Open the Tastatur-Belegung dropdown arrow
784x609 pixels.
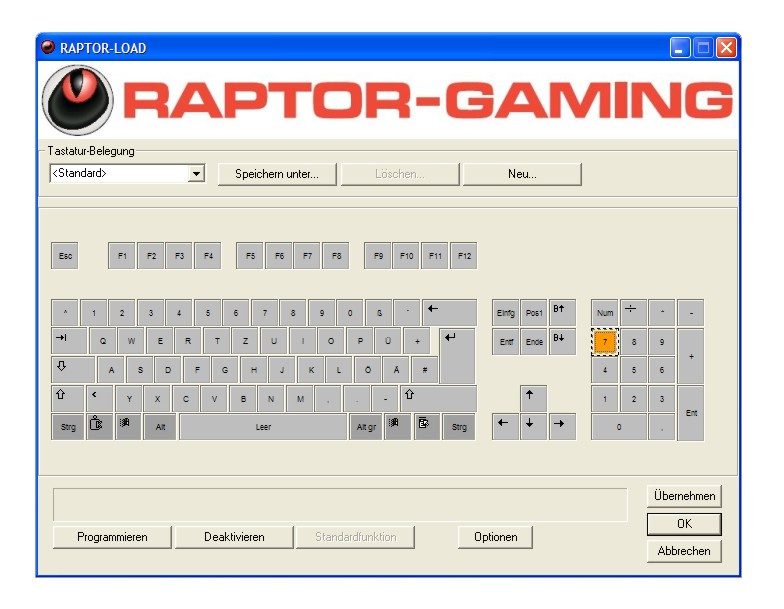click(x=196, y=174)
